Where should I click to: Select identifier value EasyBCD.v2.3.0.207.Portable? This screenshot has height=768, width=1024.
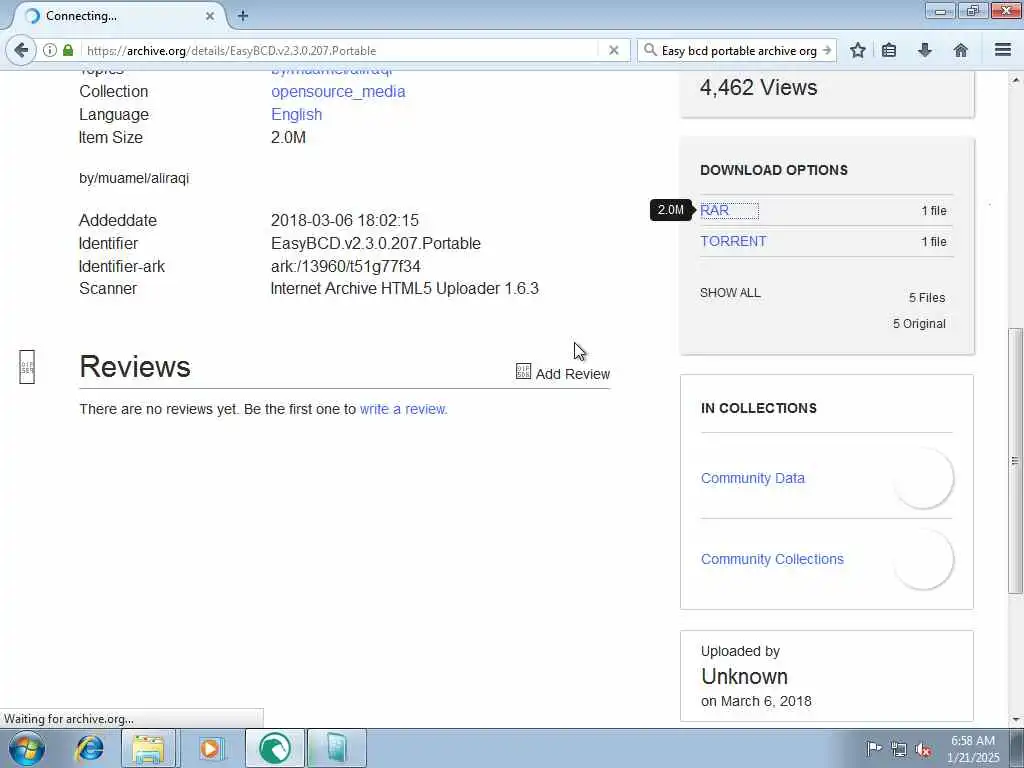376,244
